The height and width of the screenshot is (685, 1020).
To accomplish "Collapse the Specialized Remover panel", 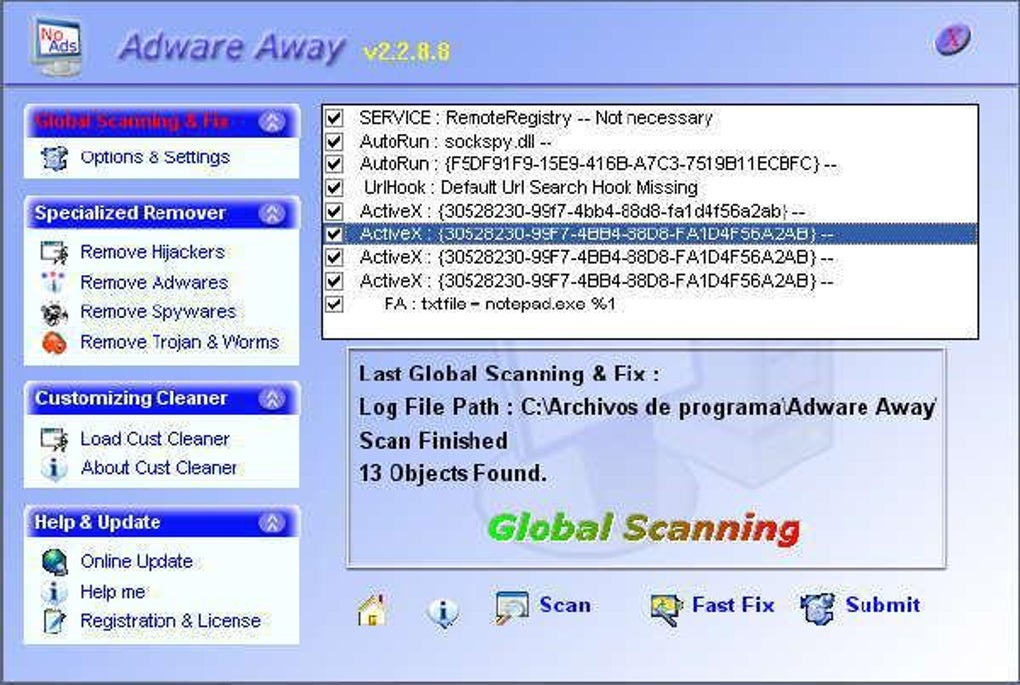I will coord(272,213).
